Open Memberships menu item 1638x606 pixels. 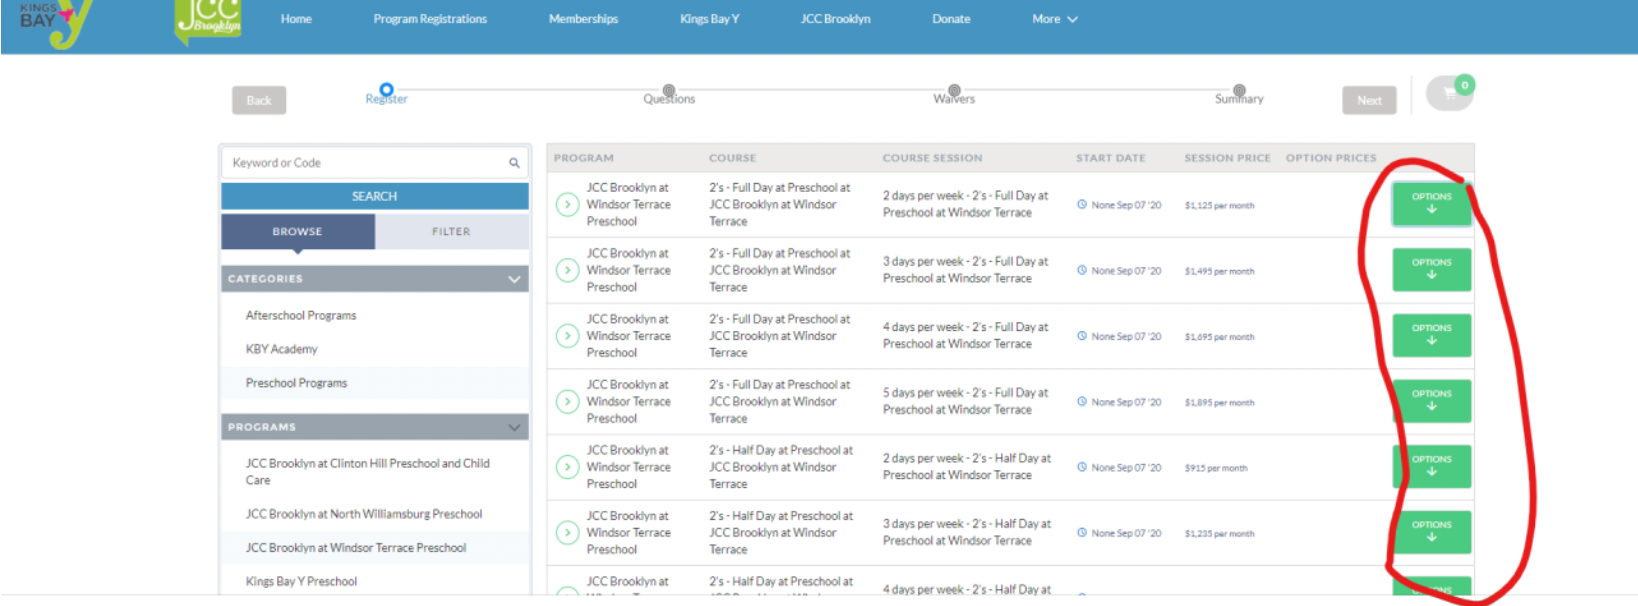point(583,19)
